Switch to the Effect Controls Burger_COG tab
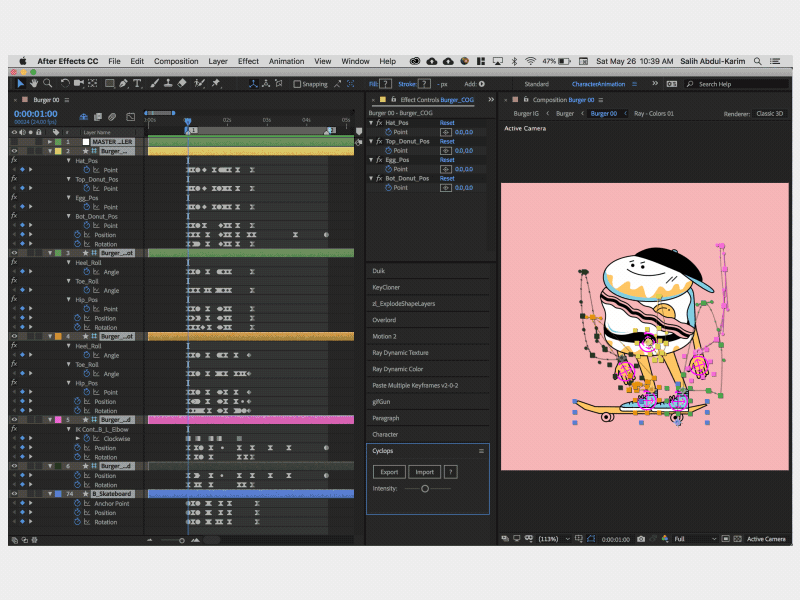This screenshot has width=800, height=600. tap(435, 100)
